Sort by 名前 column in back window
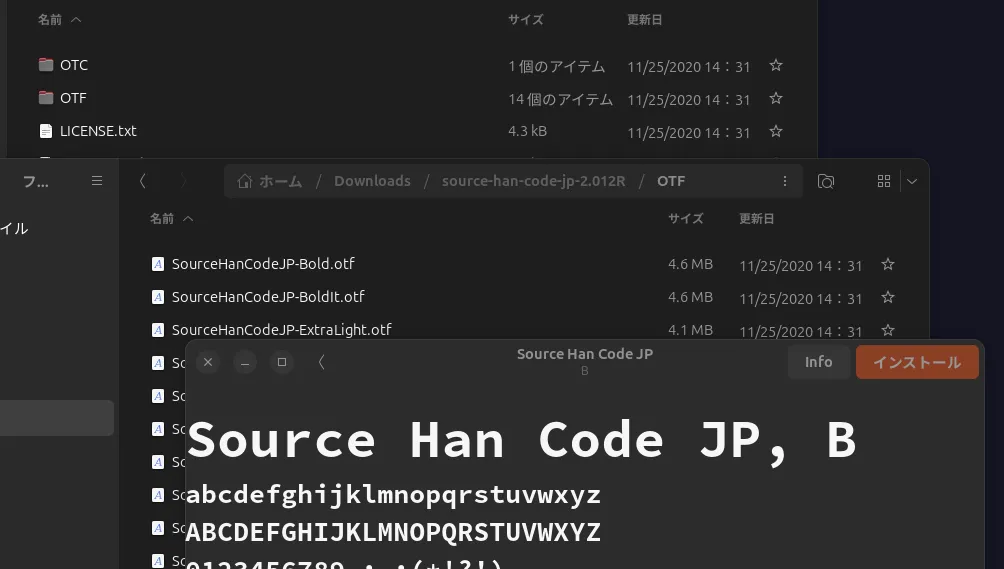The image size is (1004, 569). point(59,20)
